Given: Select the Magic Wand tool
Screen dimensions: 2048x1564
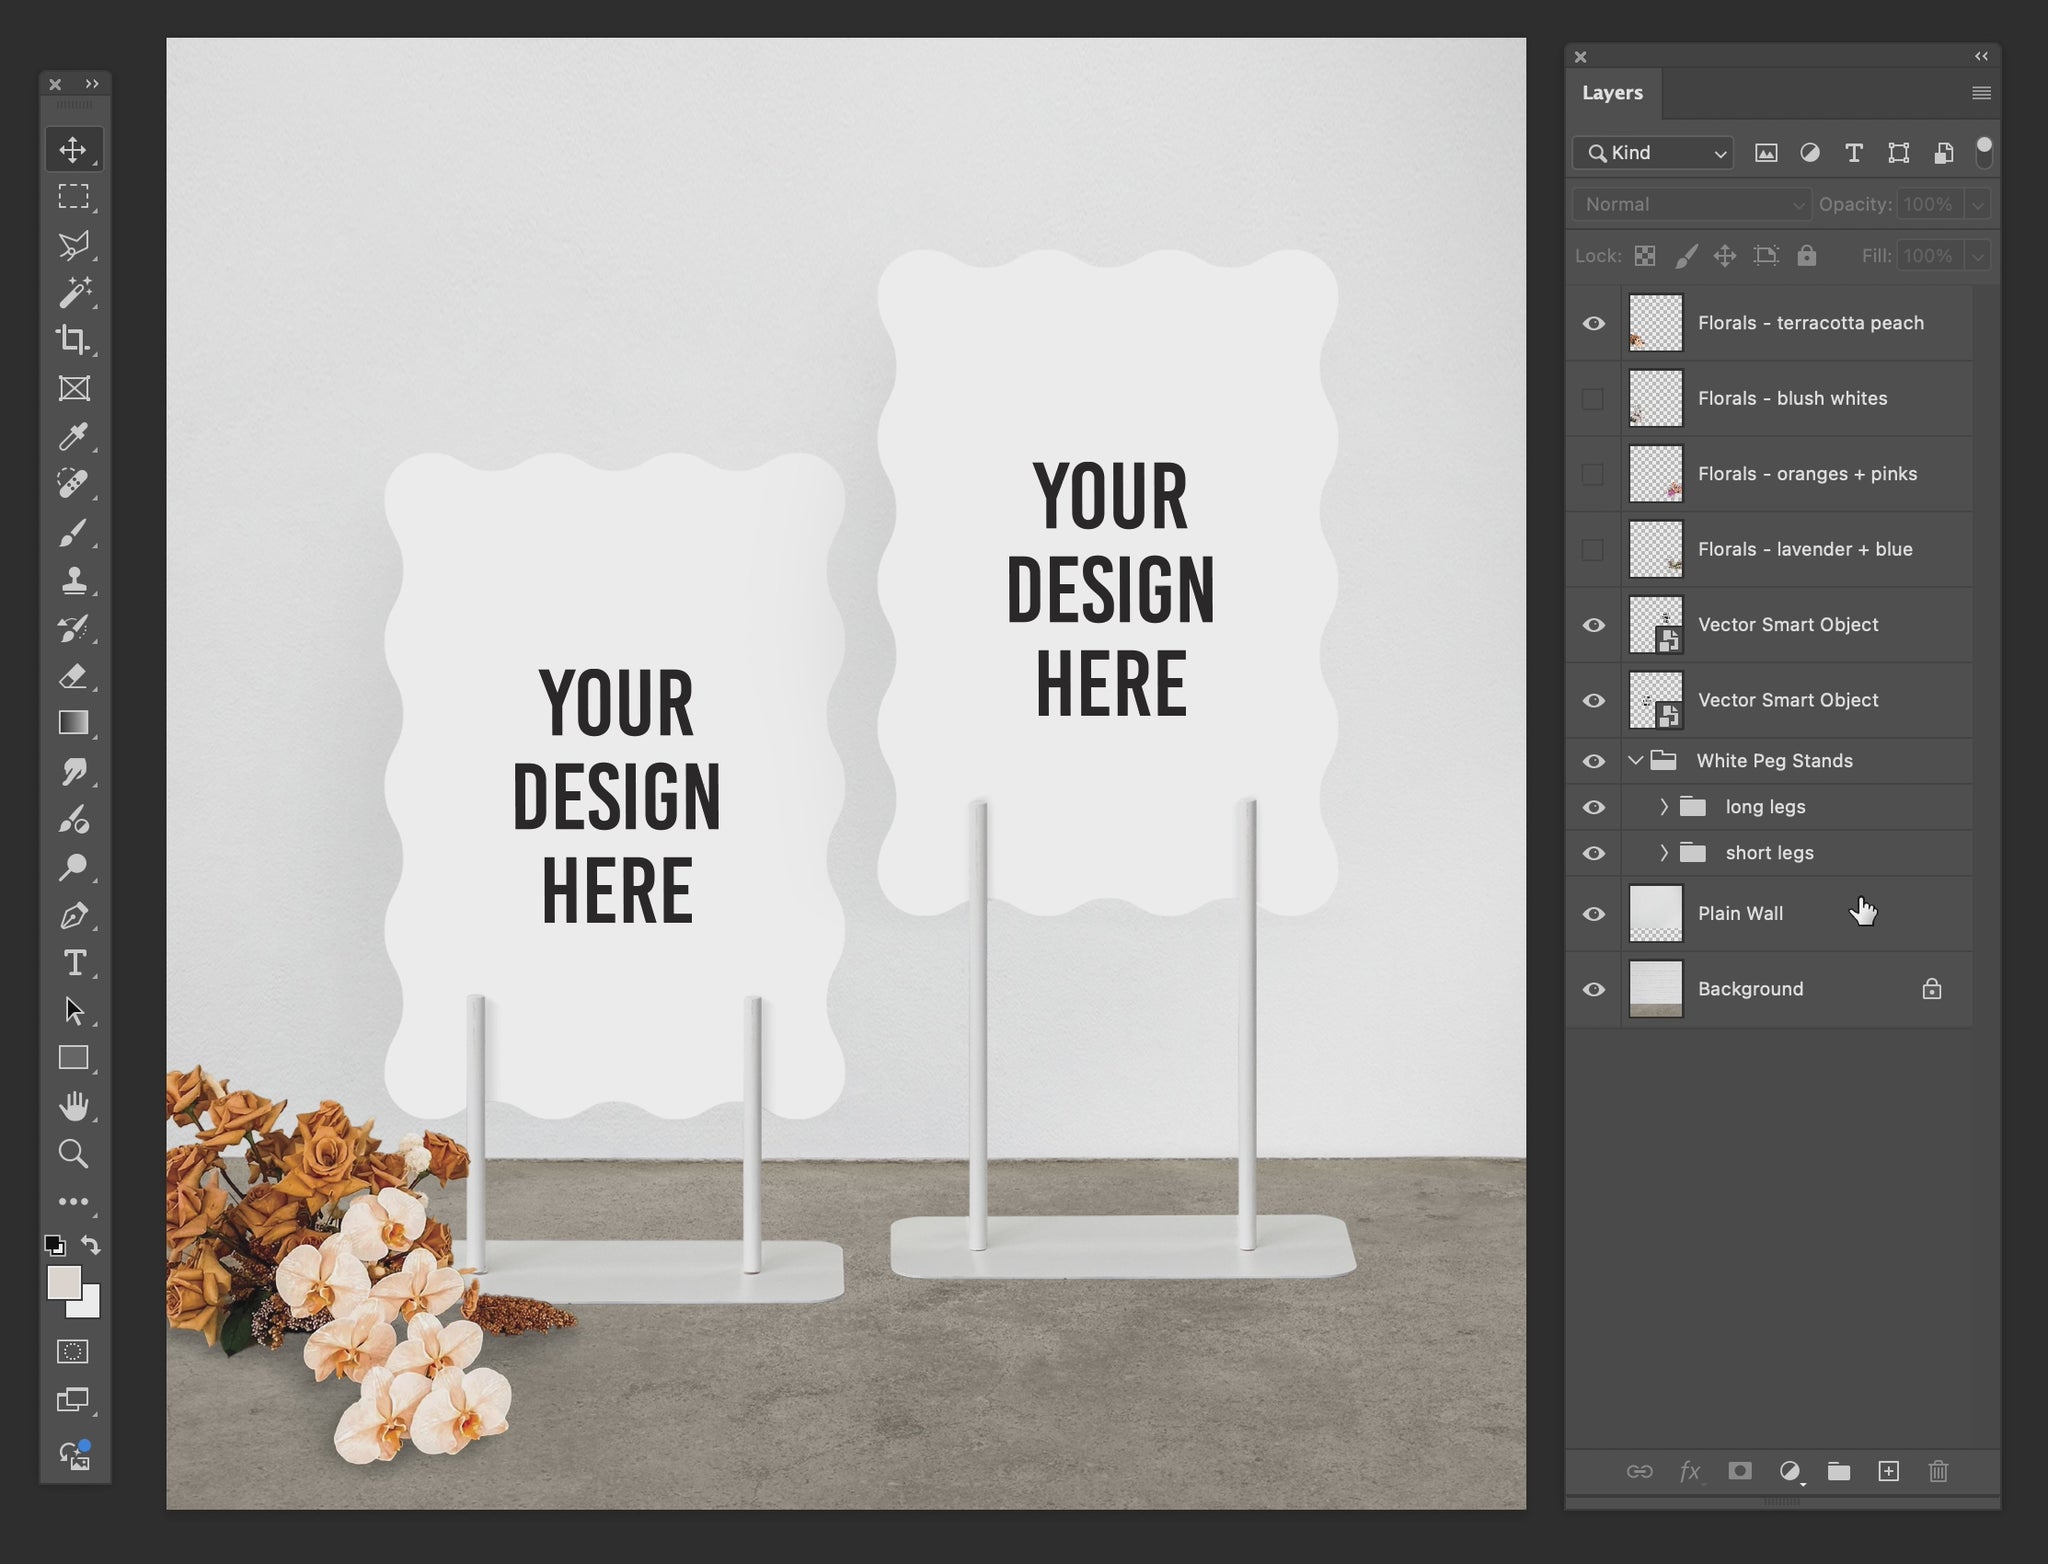Looking at the screenshot, I should click(x=74, y=292).
